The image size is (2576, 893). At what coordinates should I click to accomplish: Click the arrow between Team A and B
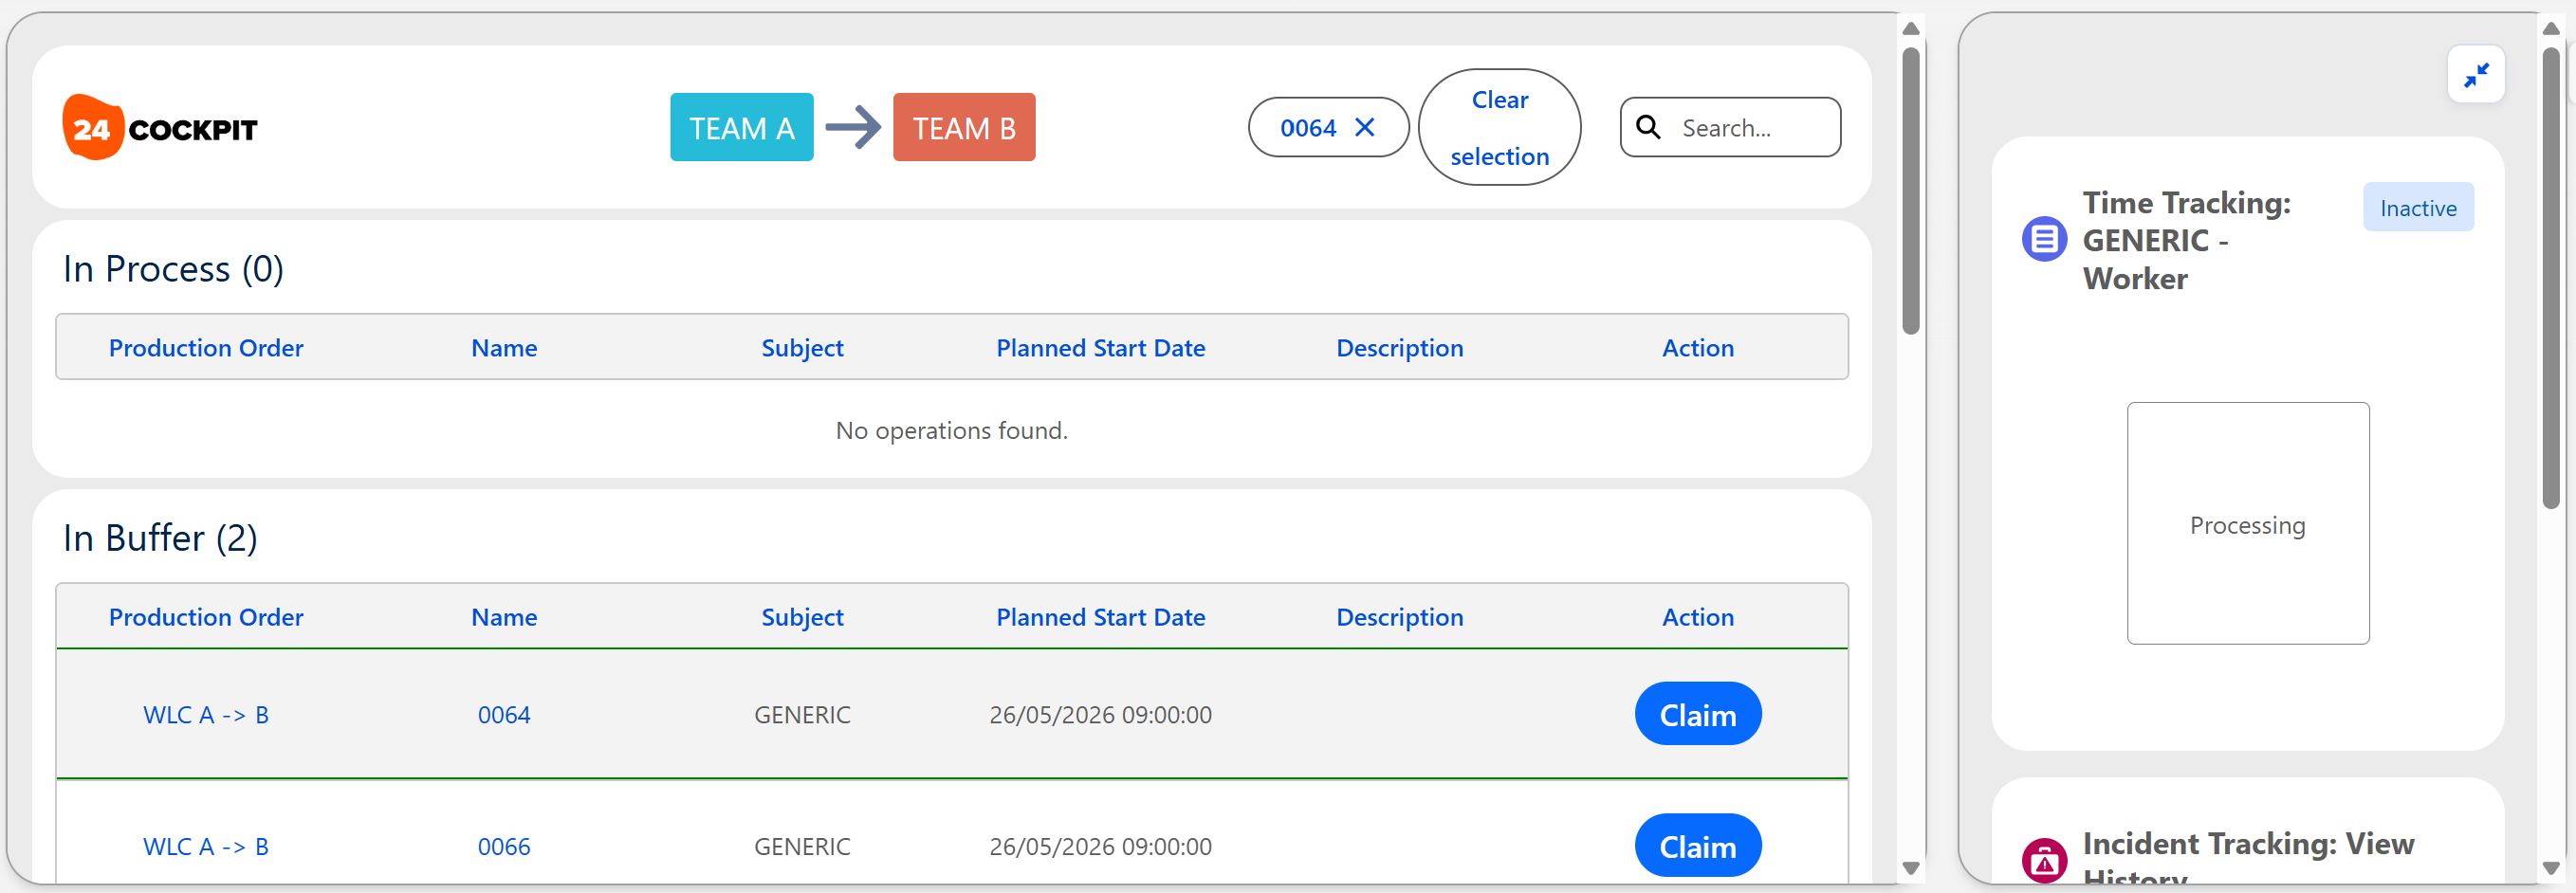(x=853, y=127)
